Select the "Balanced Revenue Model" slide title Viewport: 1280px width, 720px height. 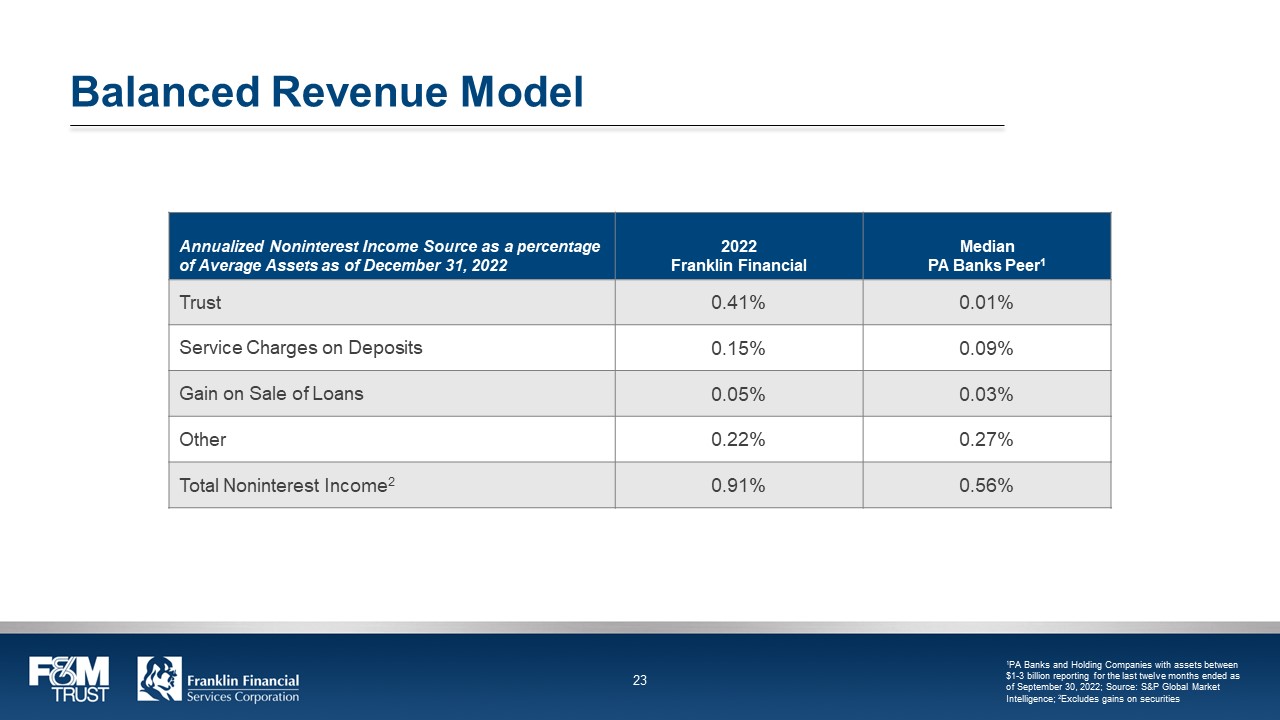327,92
